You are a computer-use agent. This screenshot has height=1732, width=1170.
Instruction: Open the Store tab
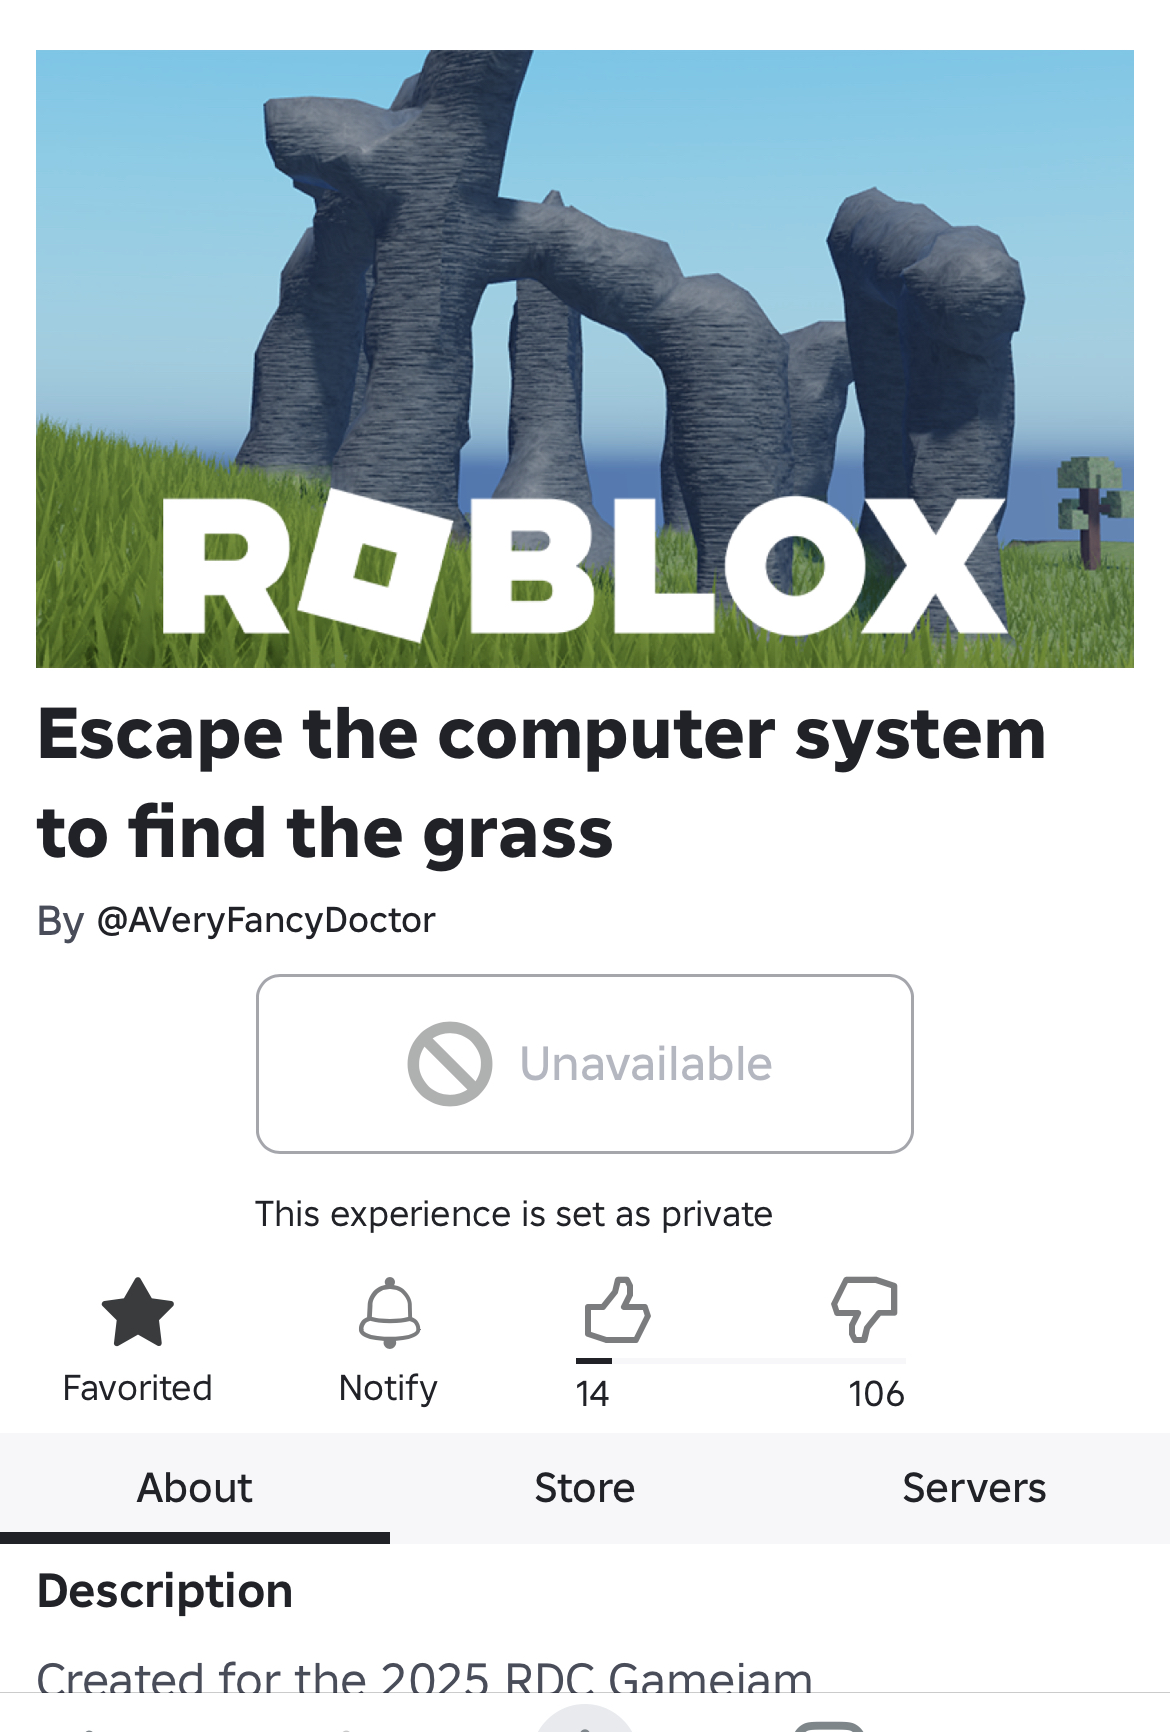[x=585, y=1488]
